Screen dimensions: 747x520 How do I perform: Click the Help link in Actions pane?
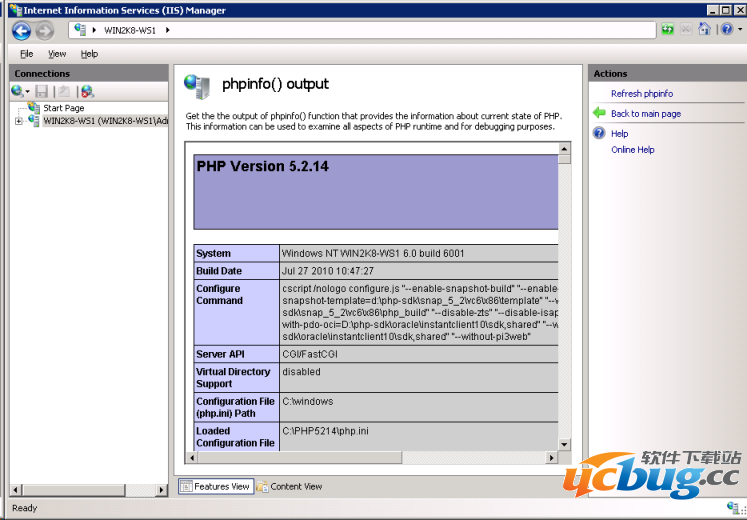pyautogui.click(x=619, y=134)
